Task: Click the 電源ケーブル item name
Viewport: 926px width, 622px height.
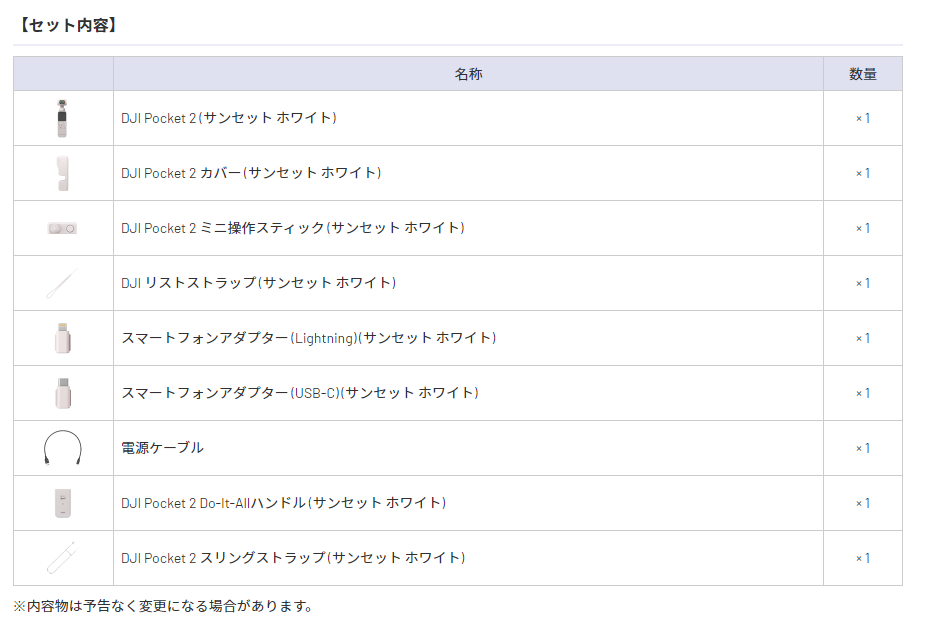Action: (162, 448)
